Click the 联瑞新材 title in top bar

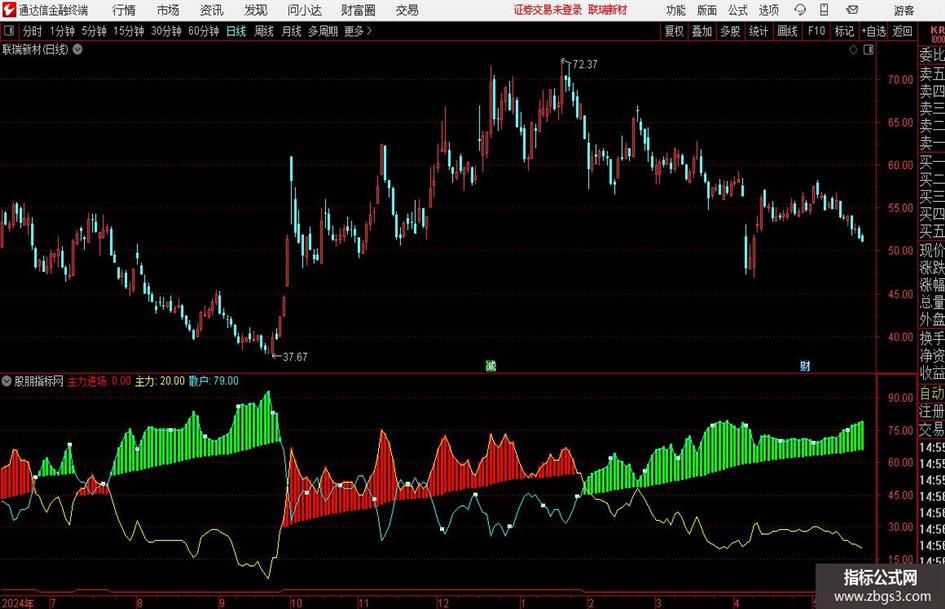pyautogui.click(x=608, y=10)
